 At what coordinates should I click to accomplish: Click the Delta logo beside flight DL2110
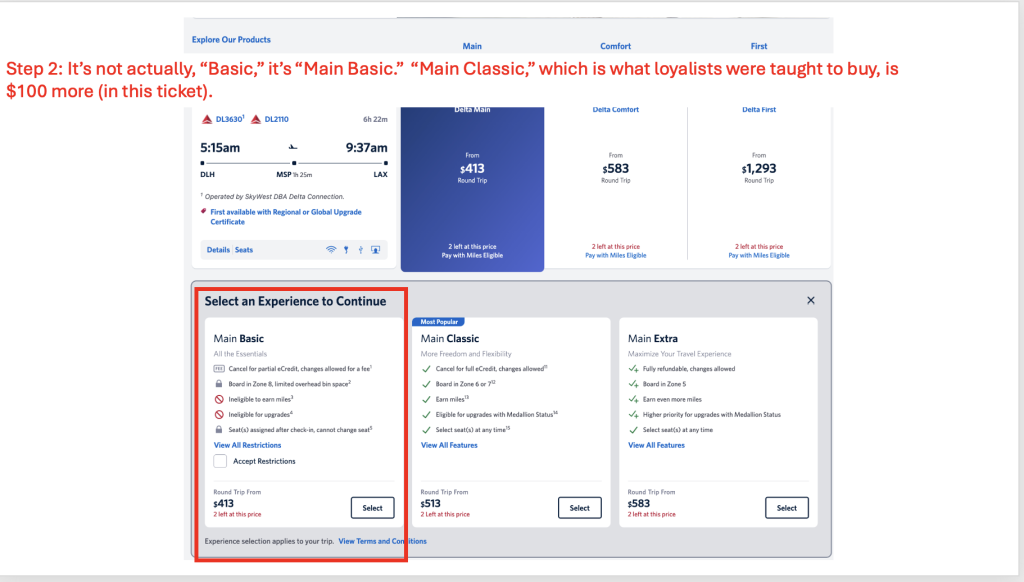click(255, 119)
